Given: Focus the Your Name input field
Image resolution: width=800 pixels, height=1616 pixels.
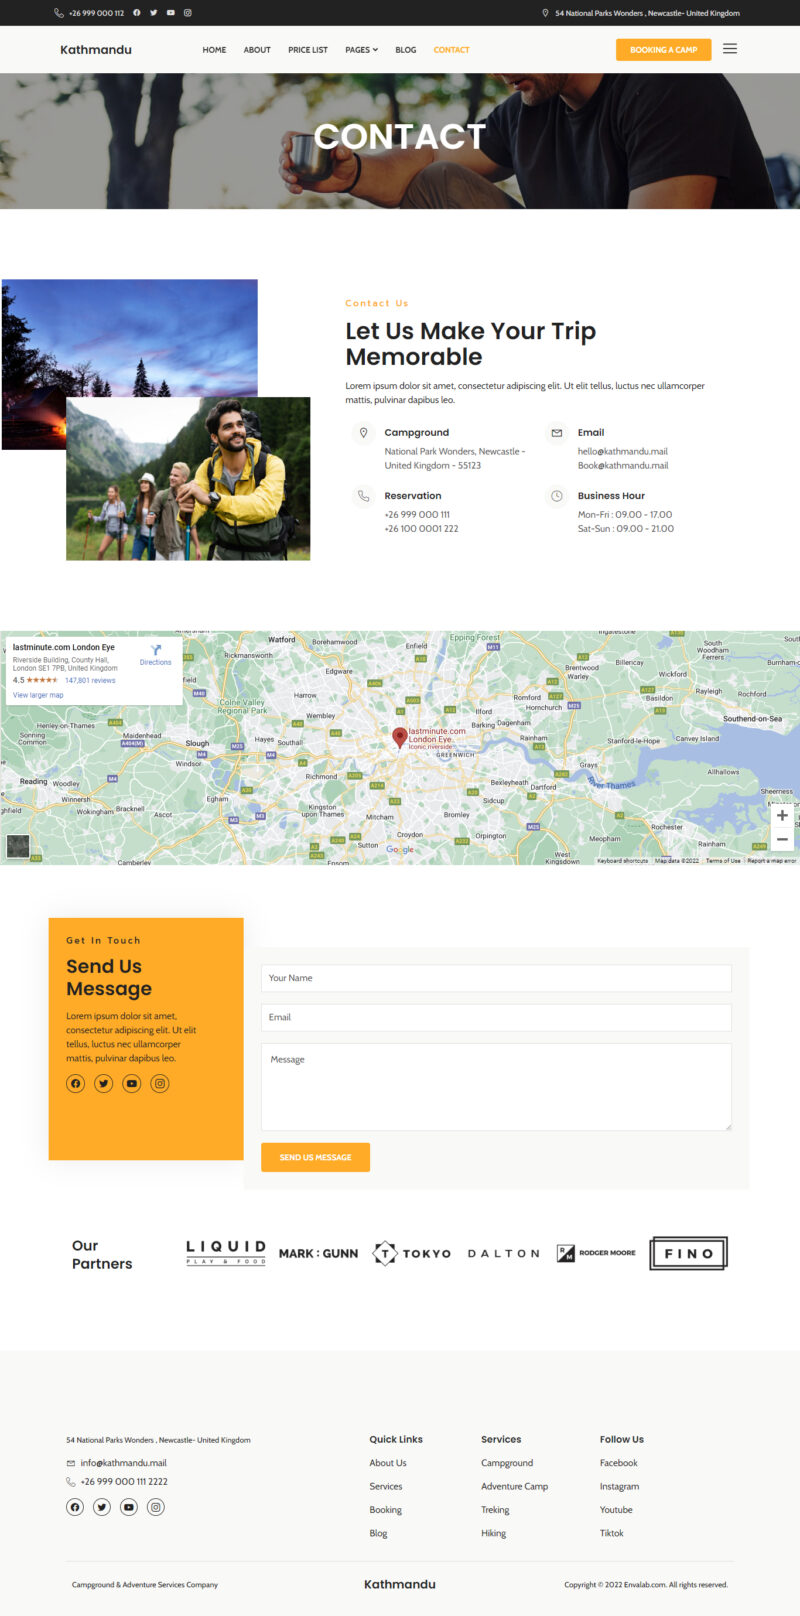Looking at the screenshot, I should point(496,978).
